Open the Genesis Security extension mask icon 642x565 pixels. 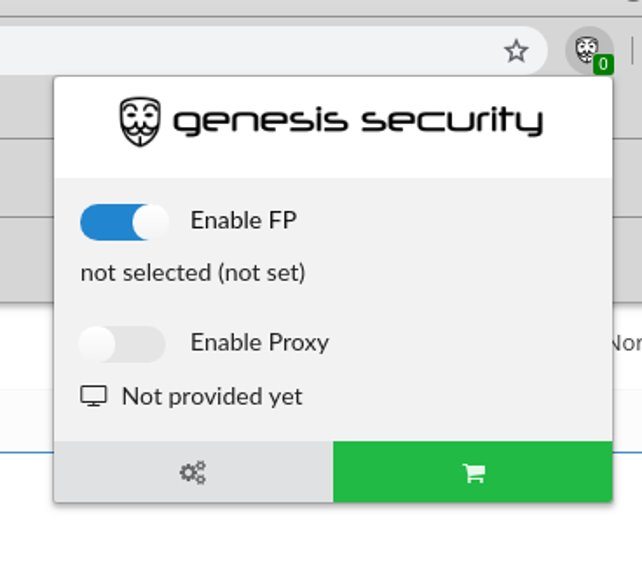tap(586, 50)
